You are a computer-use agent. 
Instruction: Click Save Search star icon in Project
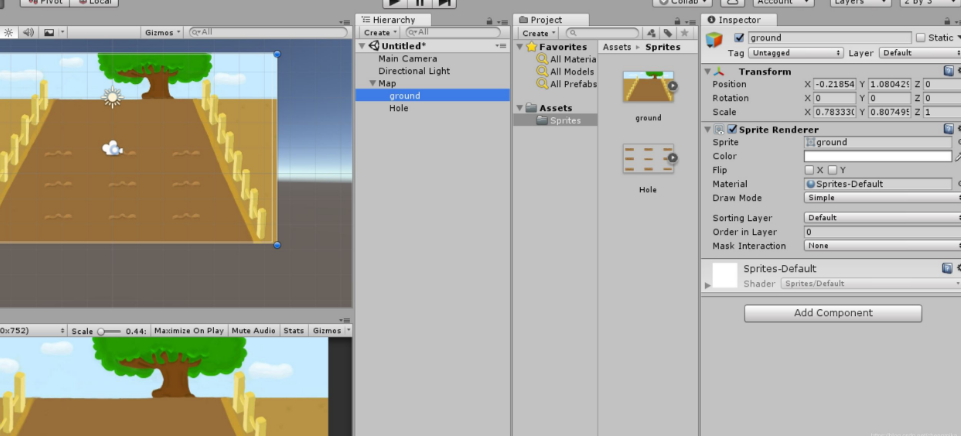click(x=685, y=33)
